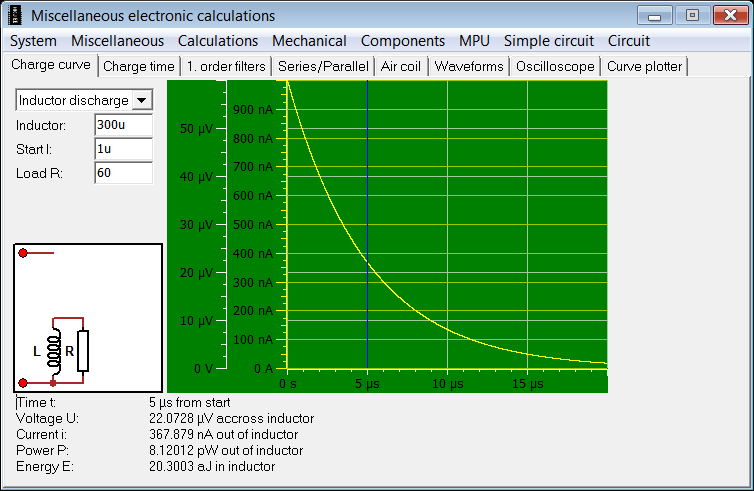The image size is (754, 491).
Task: Open the Simple circuit menu
Action: 549,41
